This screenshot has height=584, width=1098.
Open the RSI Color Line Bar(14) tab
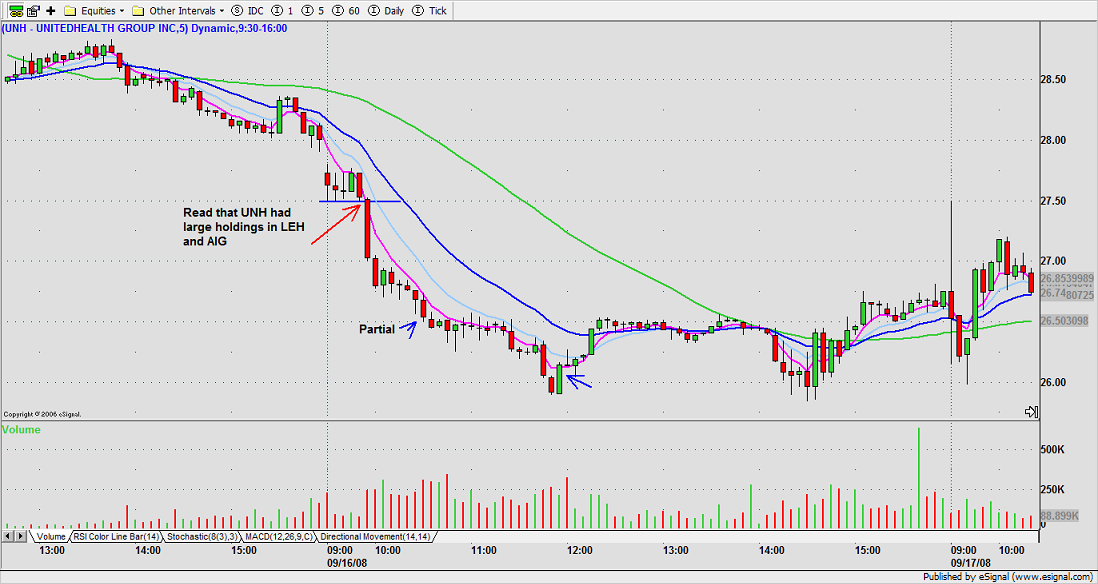point(116,536)
